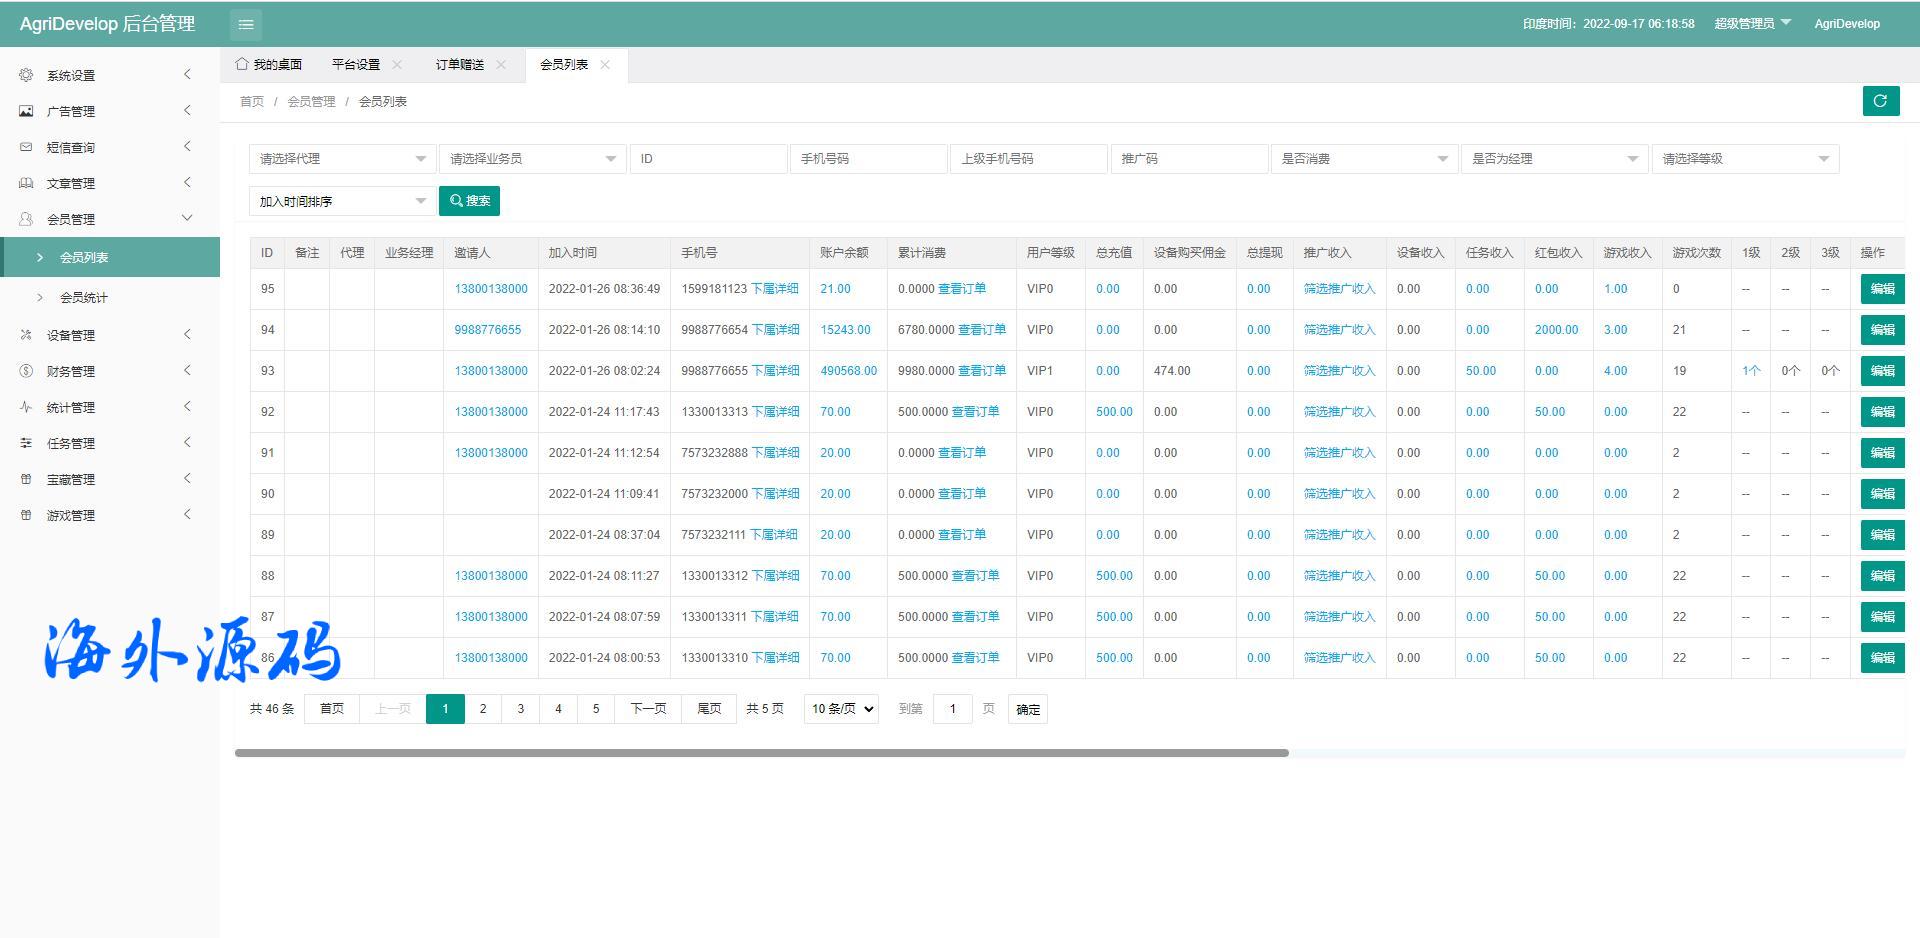The image size is (1920, 938).
Task: Click the 手机号码 search input field
Action: (x=868, y=159)
